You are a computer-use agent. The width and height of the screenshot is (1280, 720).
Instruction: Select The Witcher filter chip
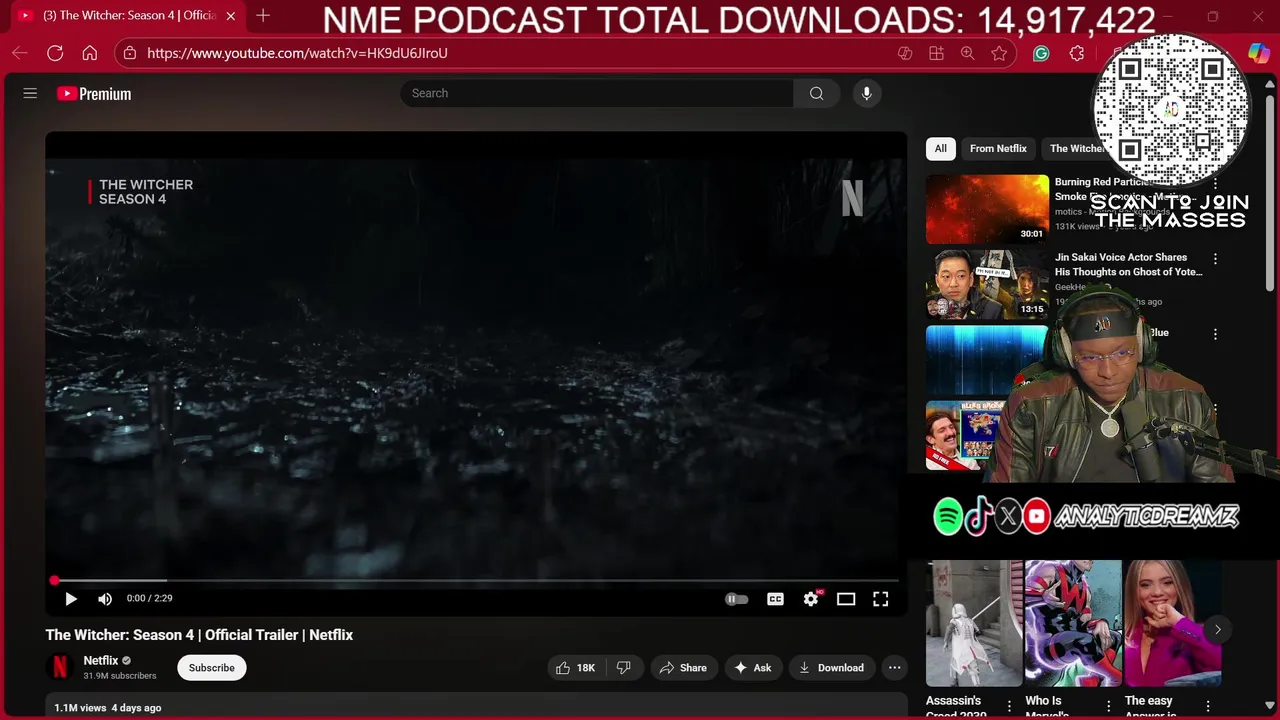(1077, 148)
